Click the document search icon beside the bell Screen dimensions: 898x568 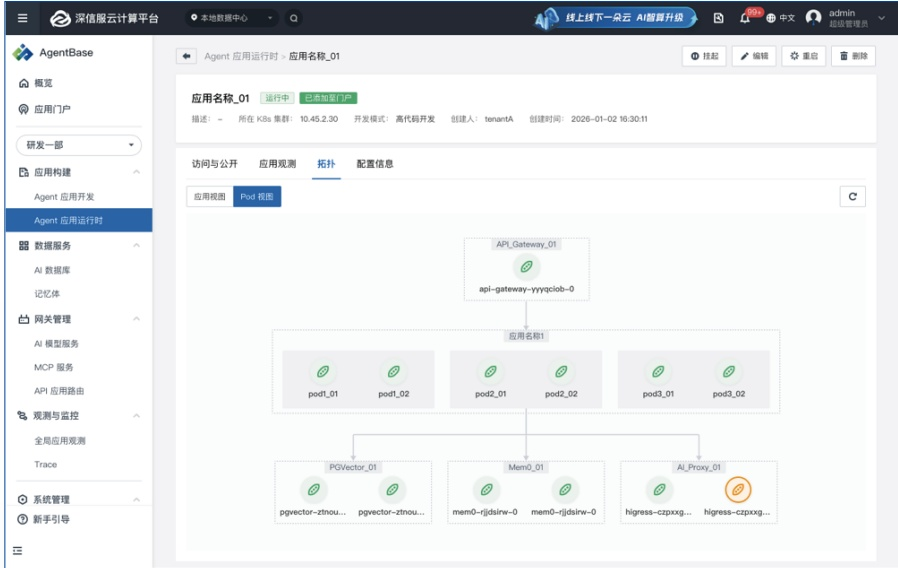click(718, 18)
